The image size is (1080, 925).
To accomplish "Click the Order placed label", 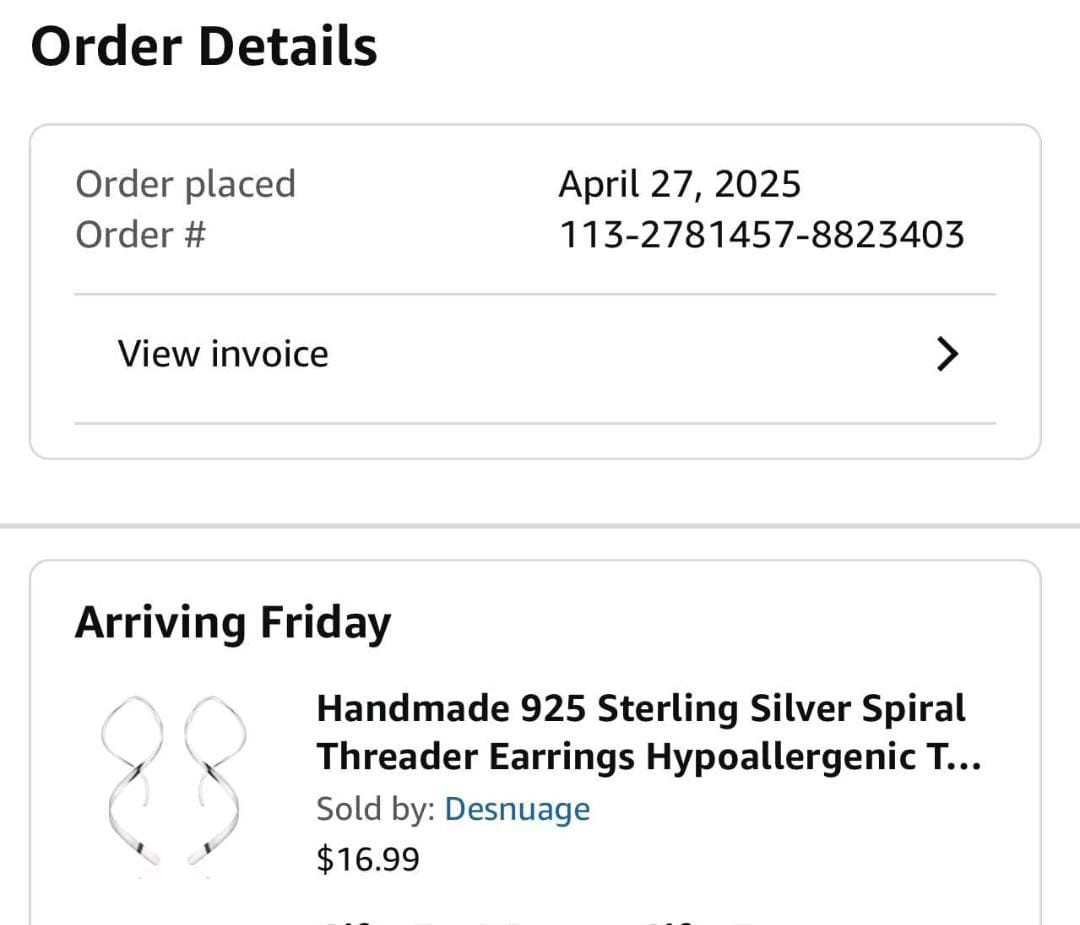I will pyautogui.click(x=185, y=185).
